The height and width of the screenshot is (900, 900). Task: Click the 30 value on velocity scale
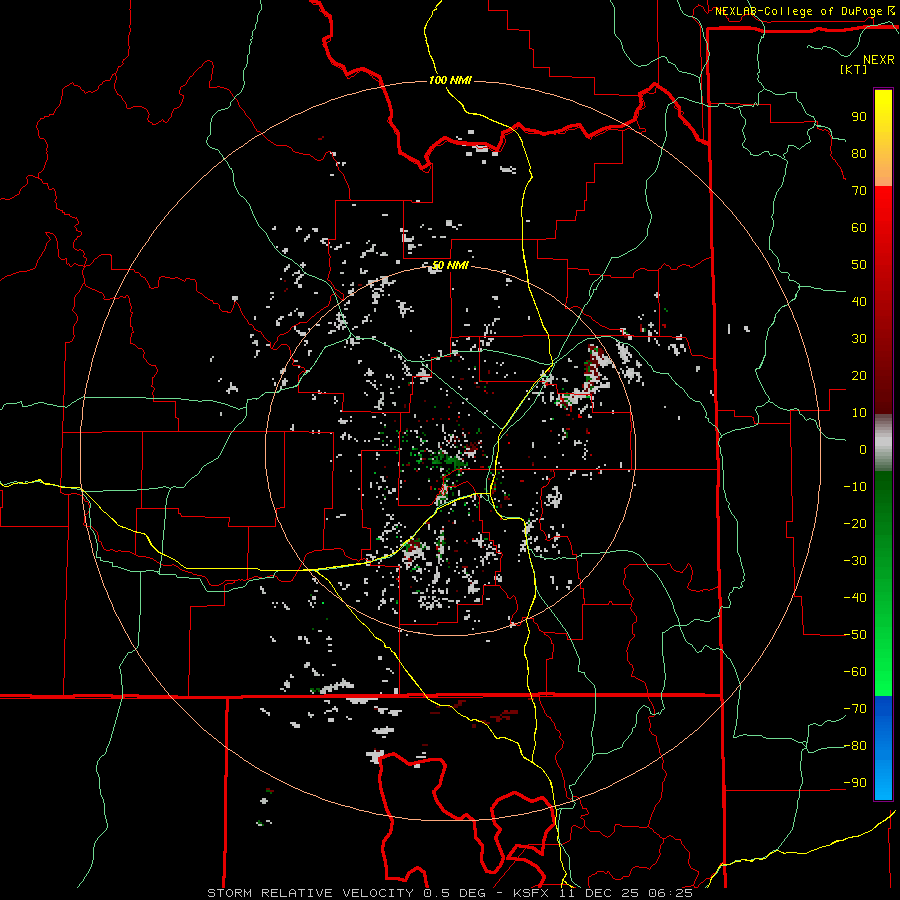(x=859, y=339)
